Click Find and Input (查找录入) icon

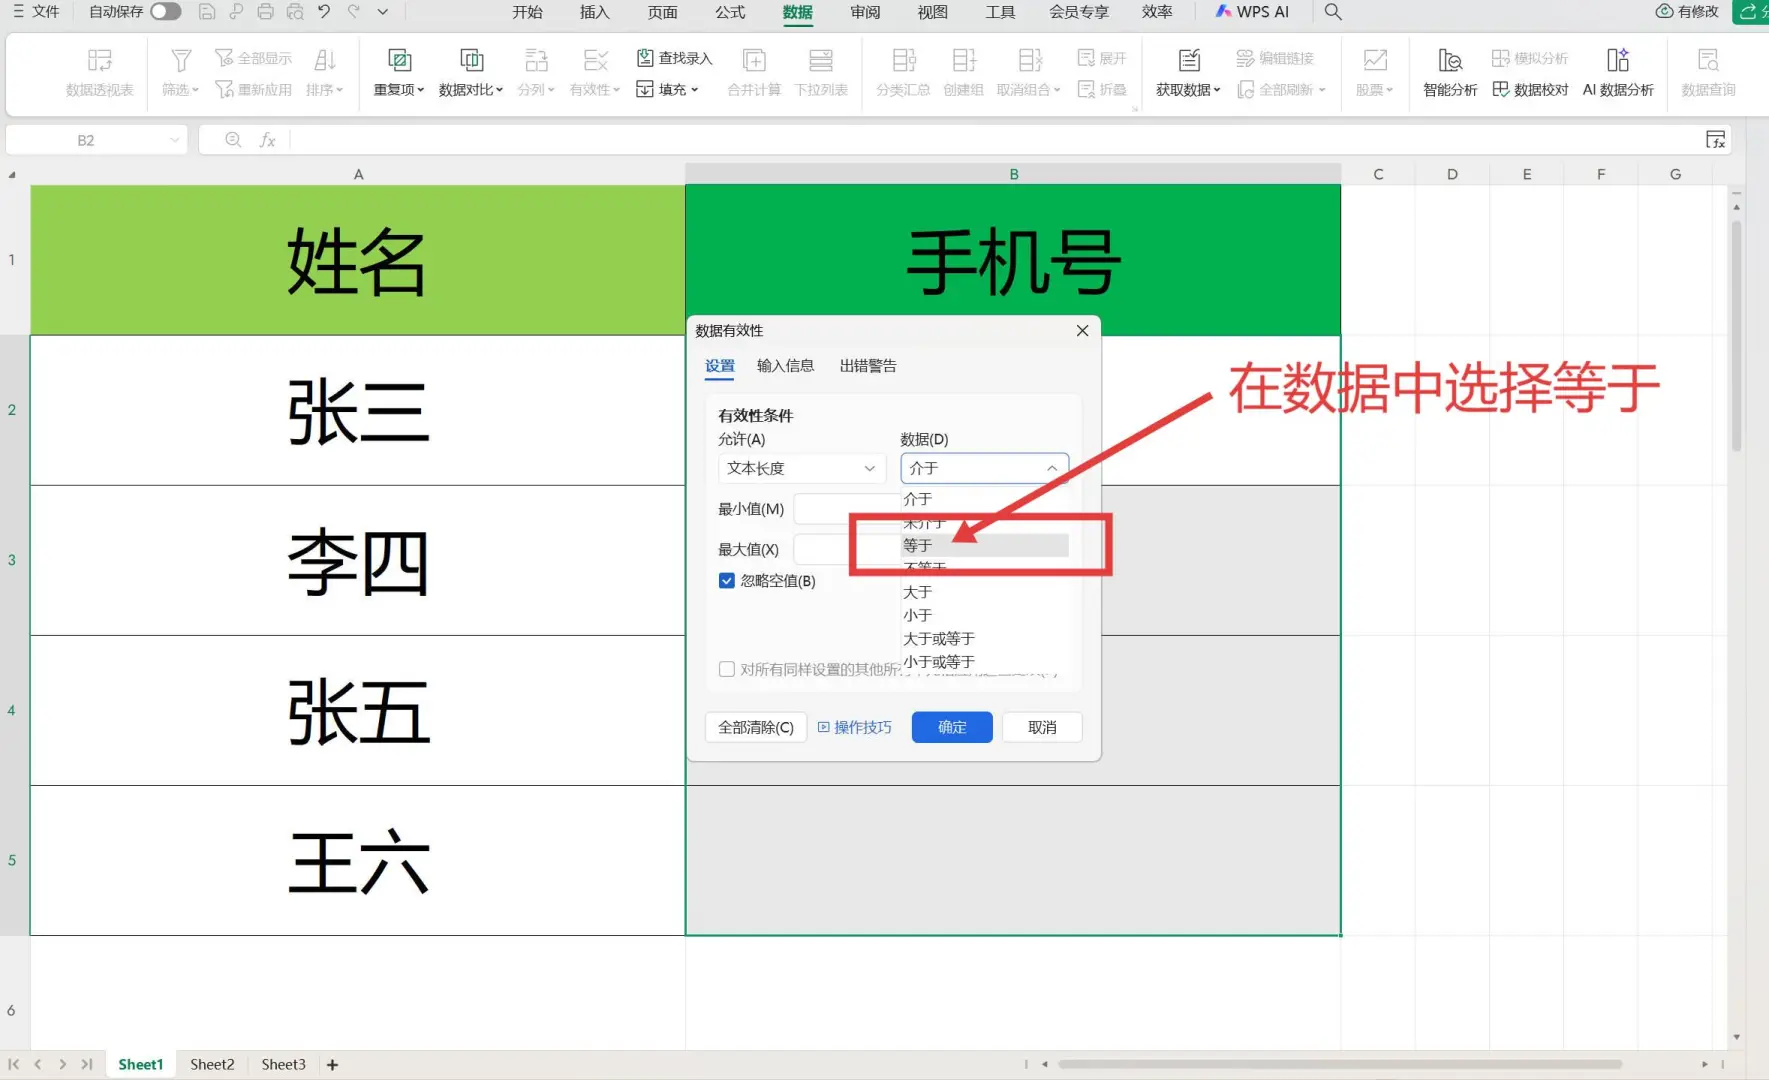point(646,58)
